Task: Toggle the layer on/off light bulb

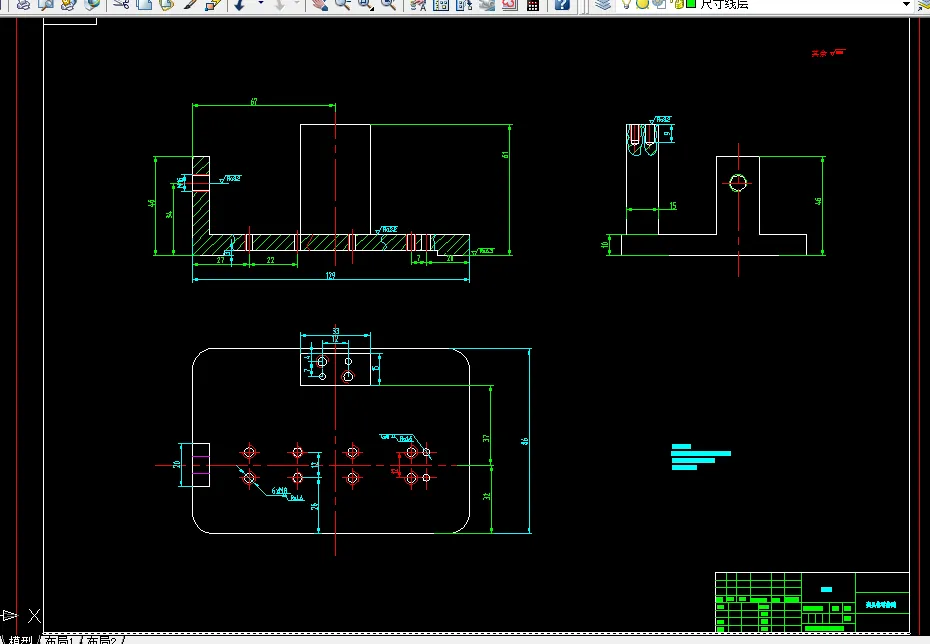Action: pos(626,4)
